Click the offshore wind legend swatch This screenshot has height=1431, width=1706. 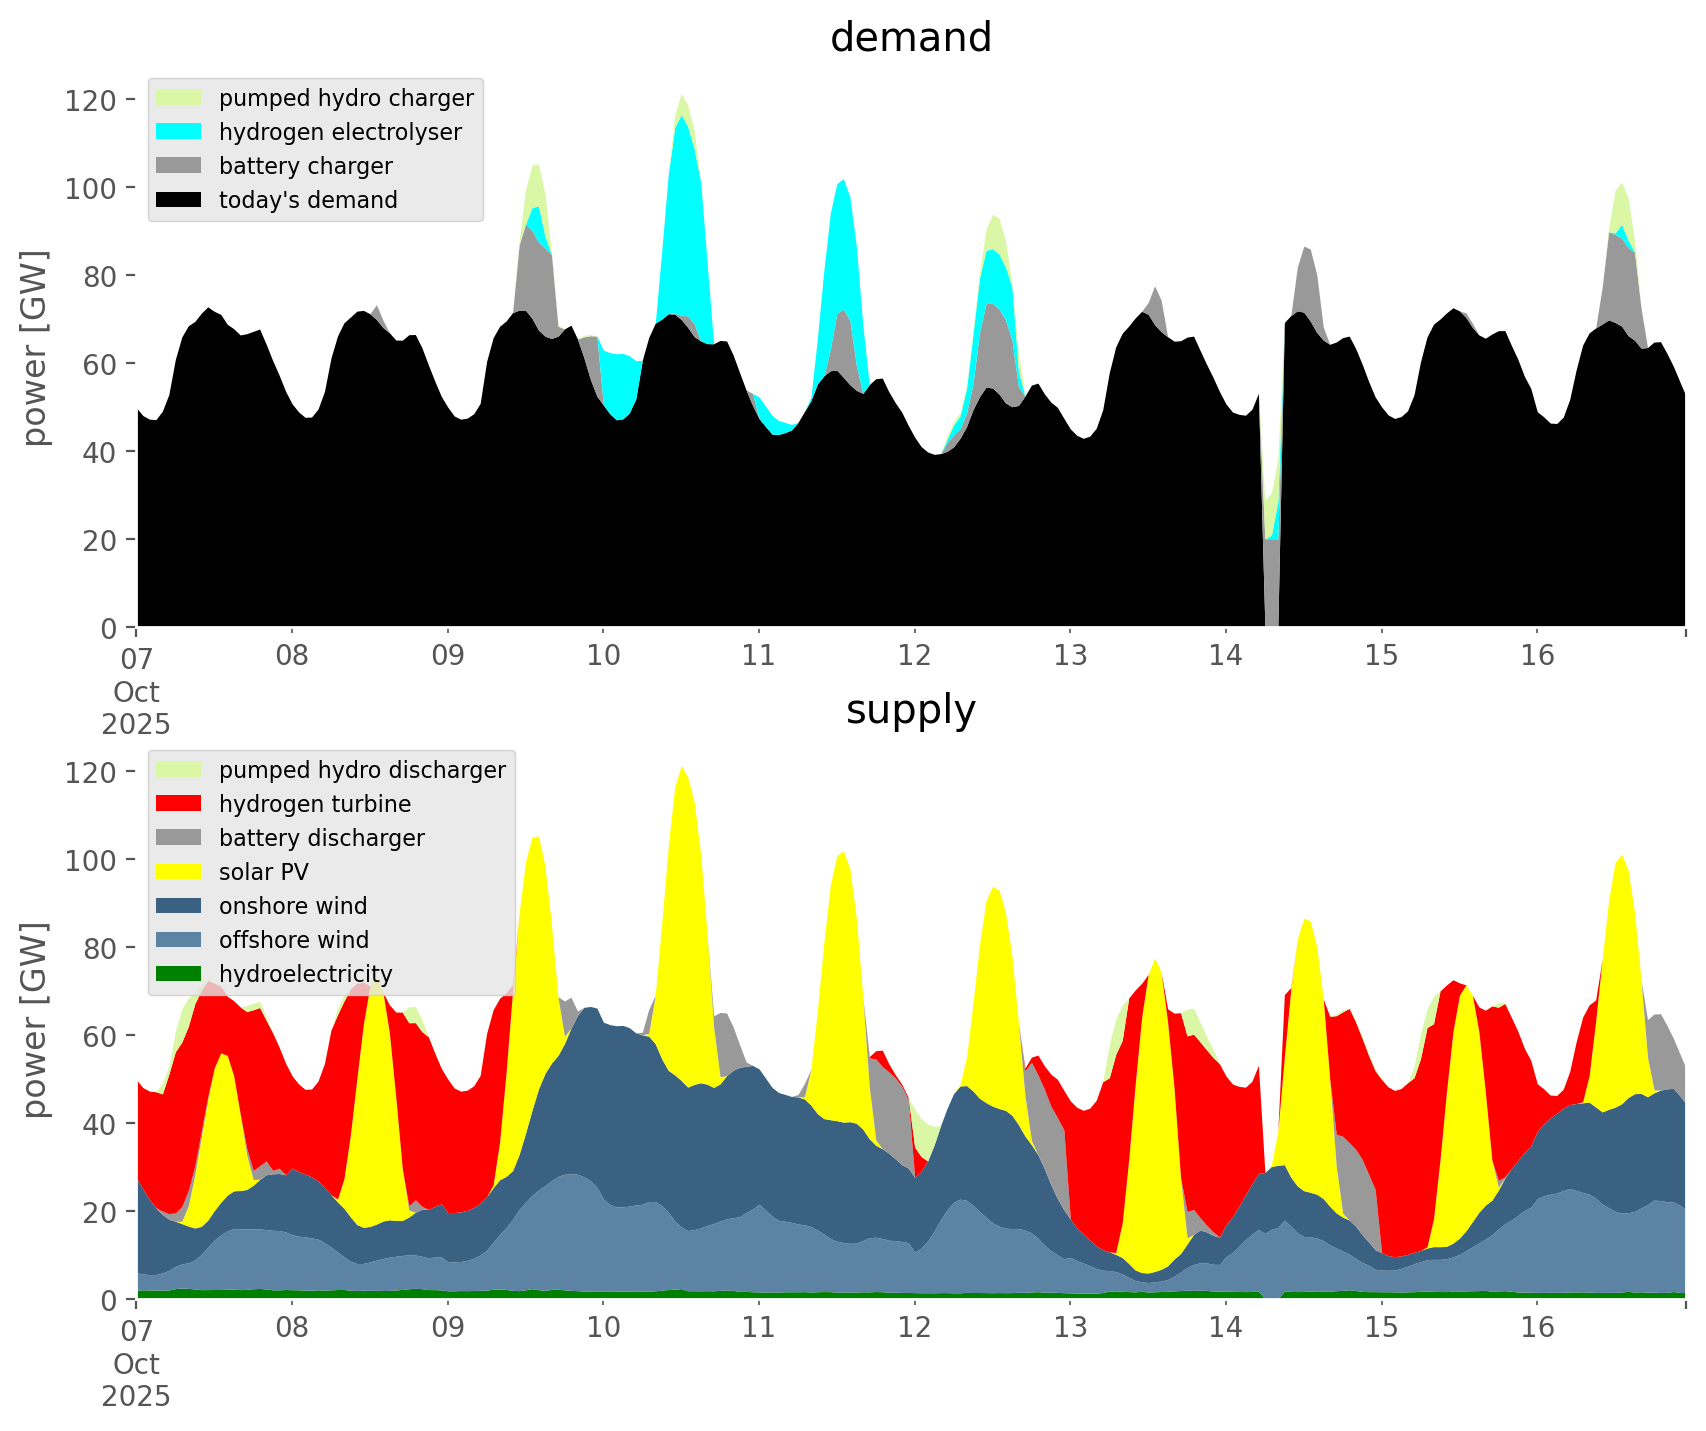pos(179,940)
